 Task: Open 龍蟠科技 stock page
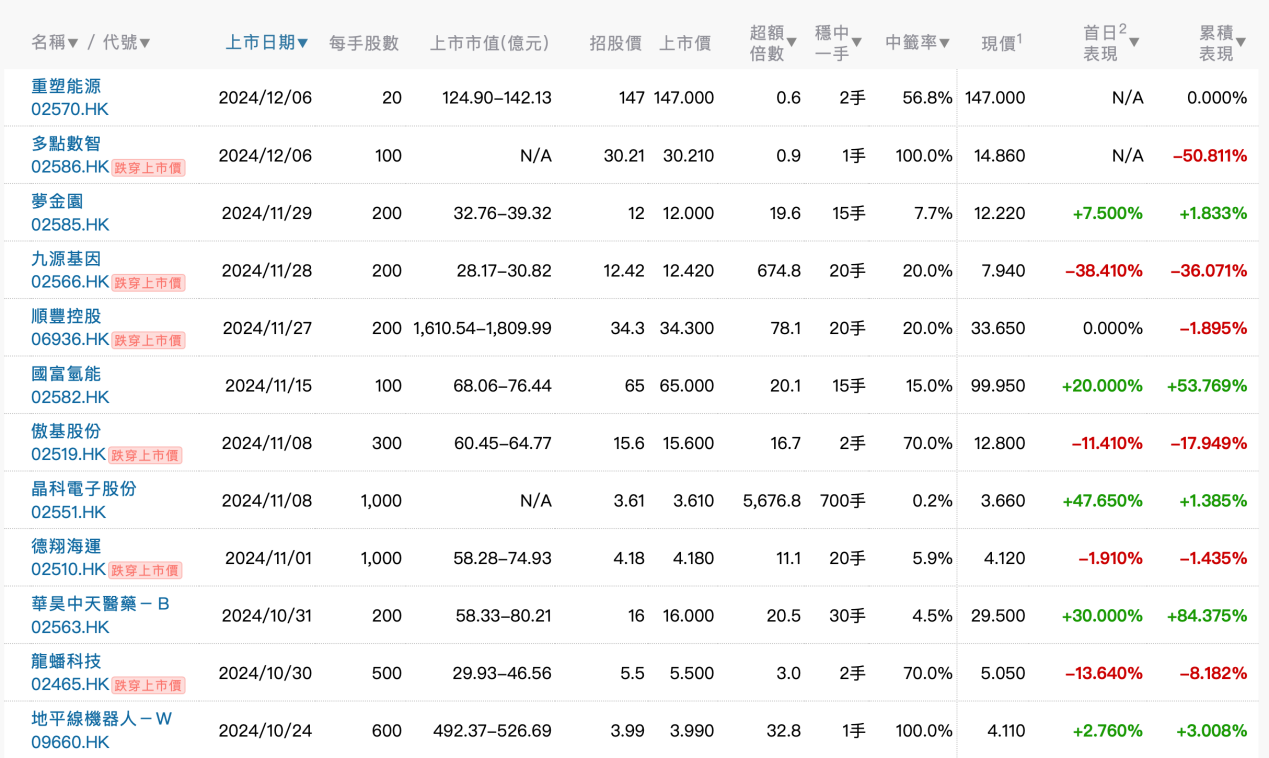coord(66,662)
